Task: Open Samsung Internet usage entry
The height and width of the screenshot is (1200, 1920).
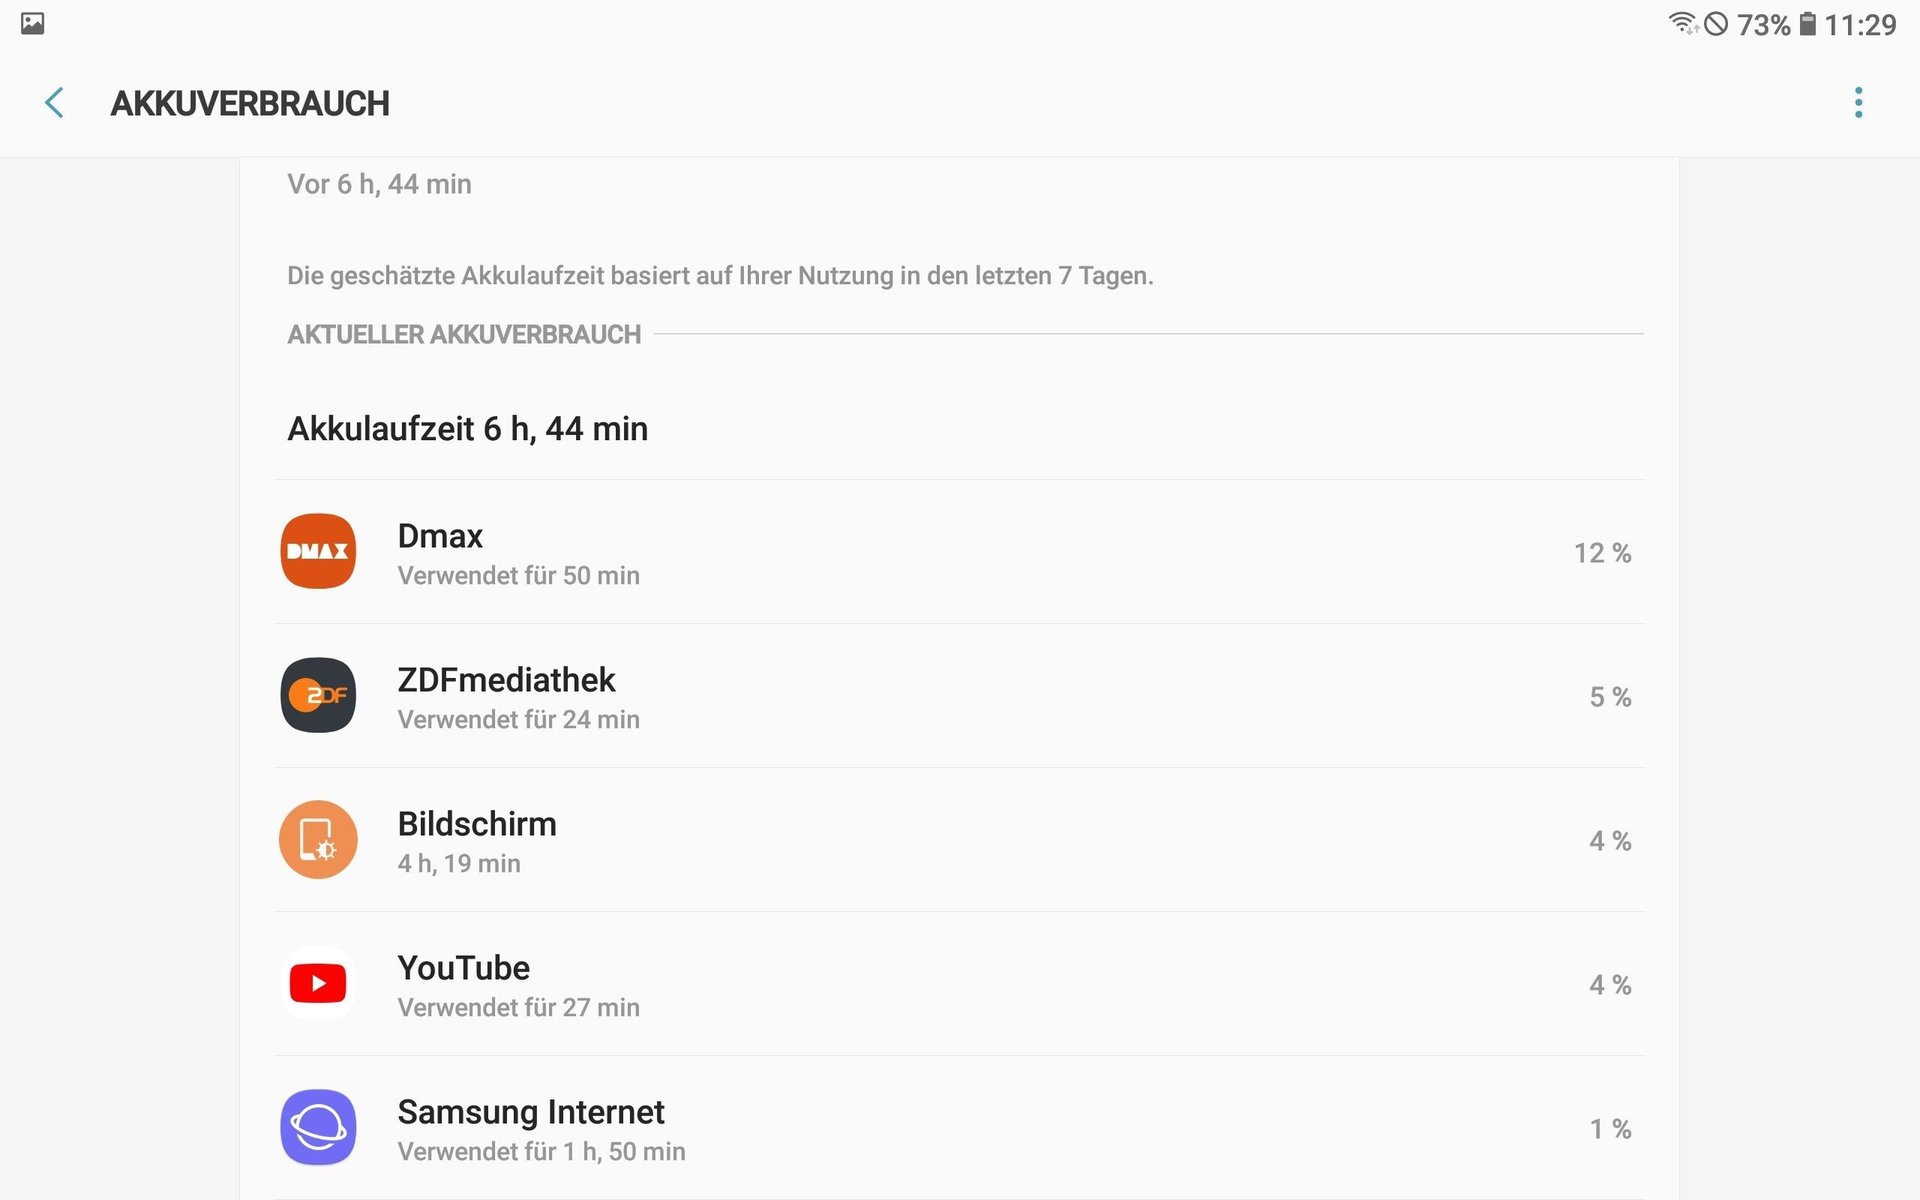Action: tap(959, 1128)
